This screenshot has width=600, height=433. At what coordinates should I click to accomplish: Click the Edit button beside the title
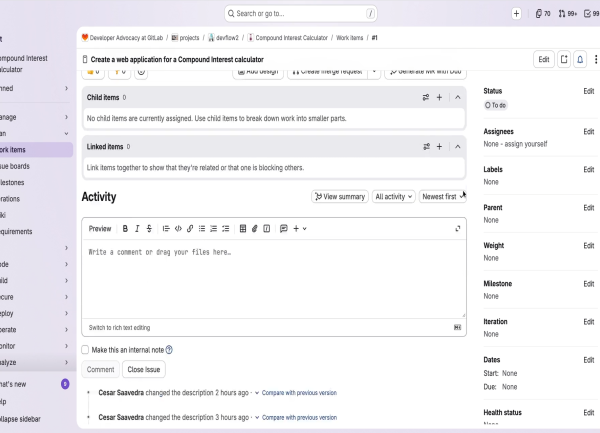click(x=544, y=59)
